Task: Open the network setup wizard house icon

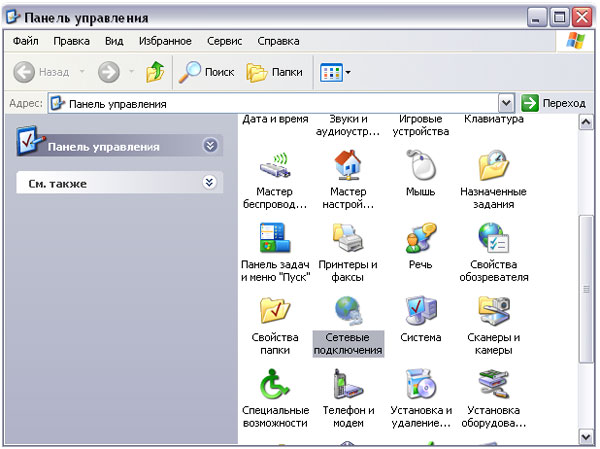Action: click(x=347, y=165)
